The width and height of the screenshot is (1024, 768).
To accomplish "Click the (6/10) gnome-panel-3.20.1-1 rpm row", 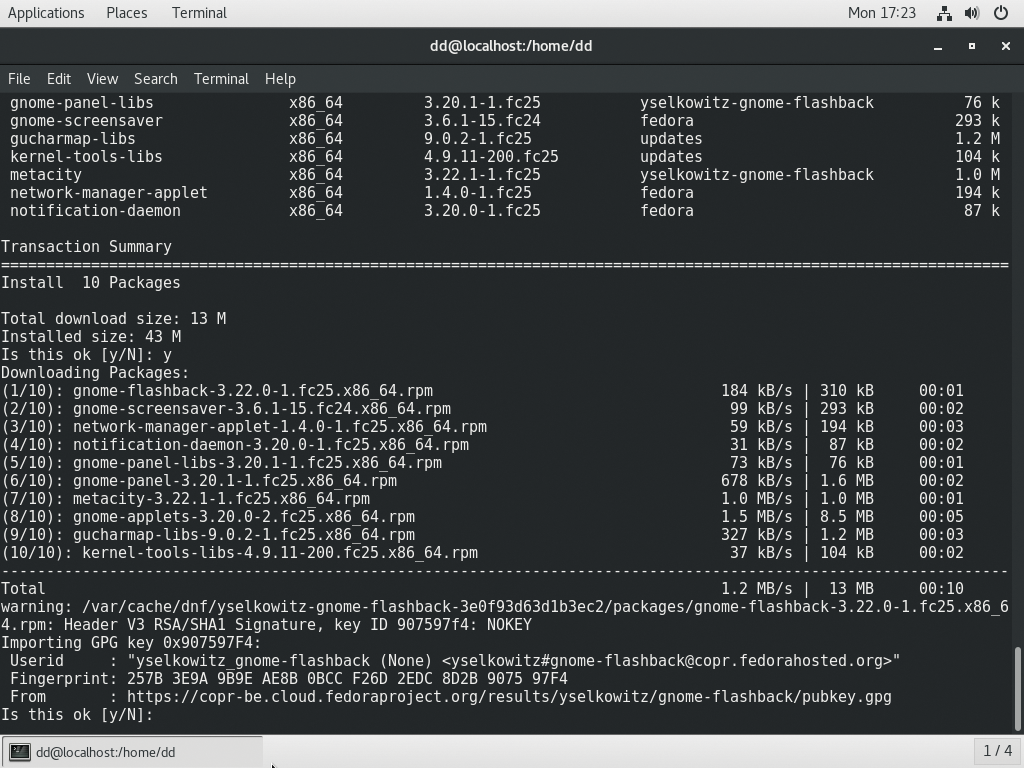I will [482, 481].
